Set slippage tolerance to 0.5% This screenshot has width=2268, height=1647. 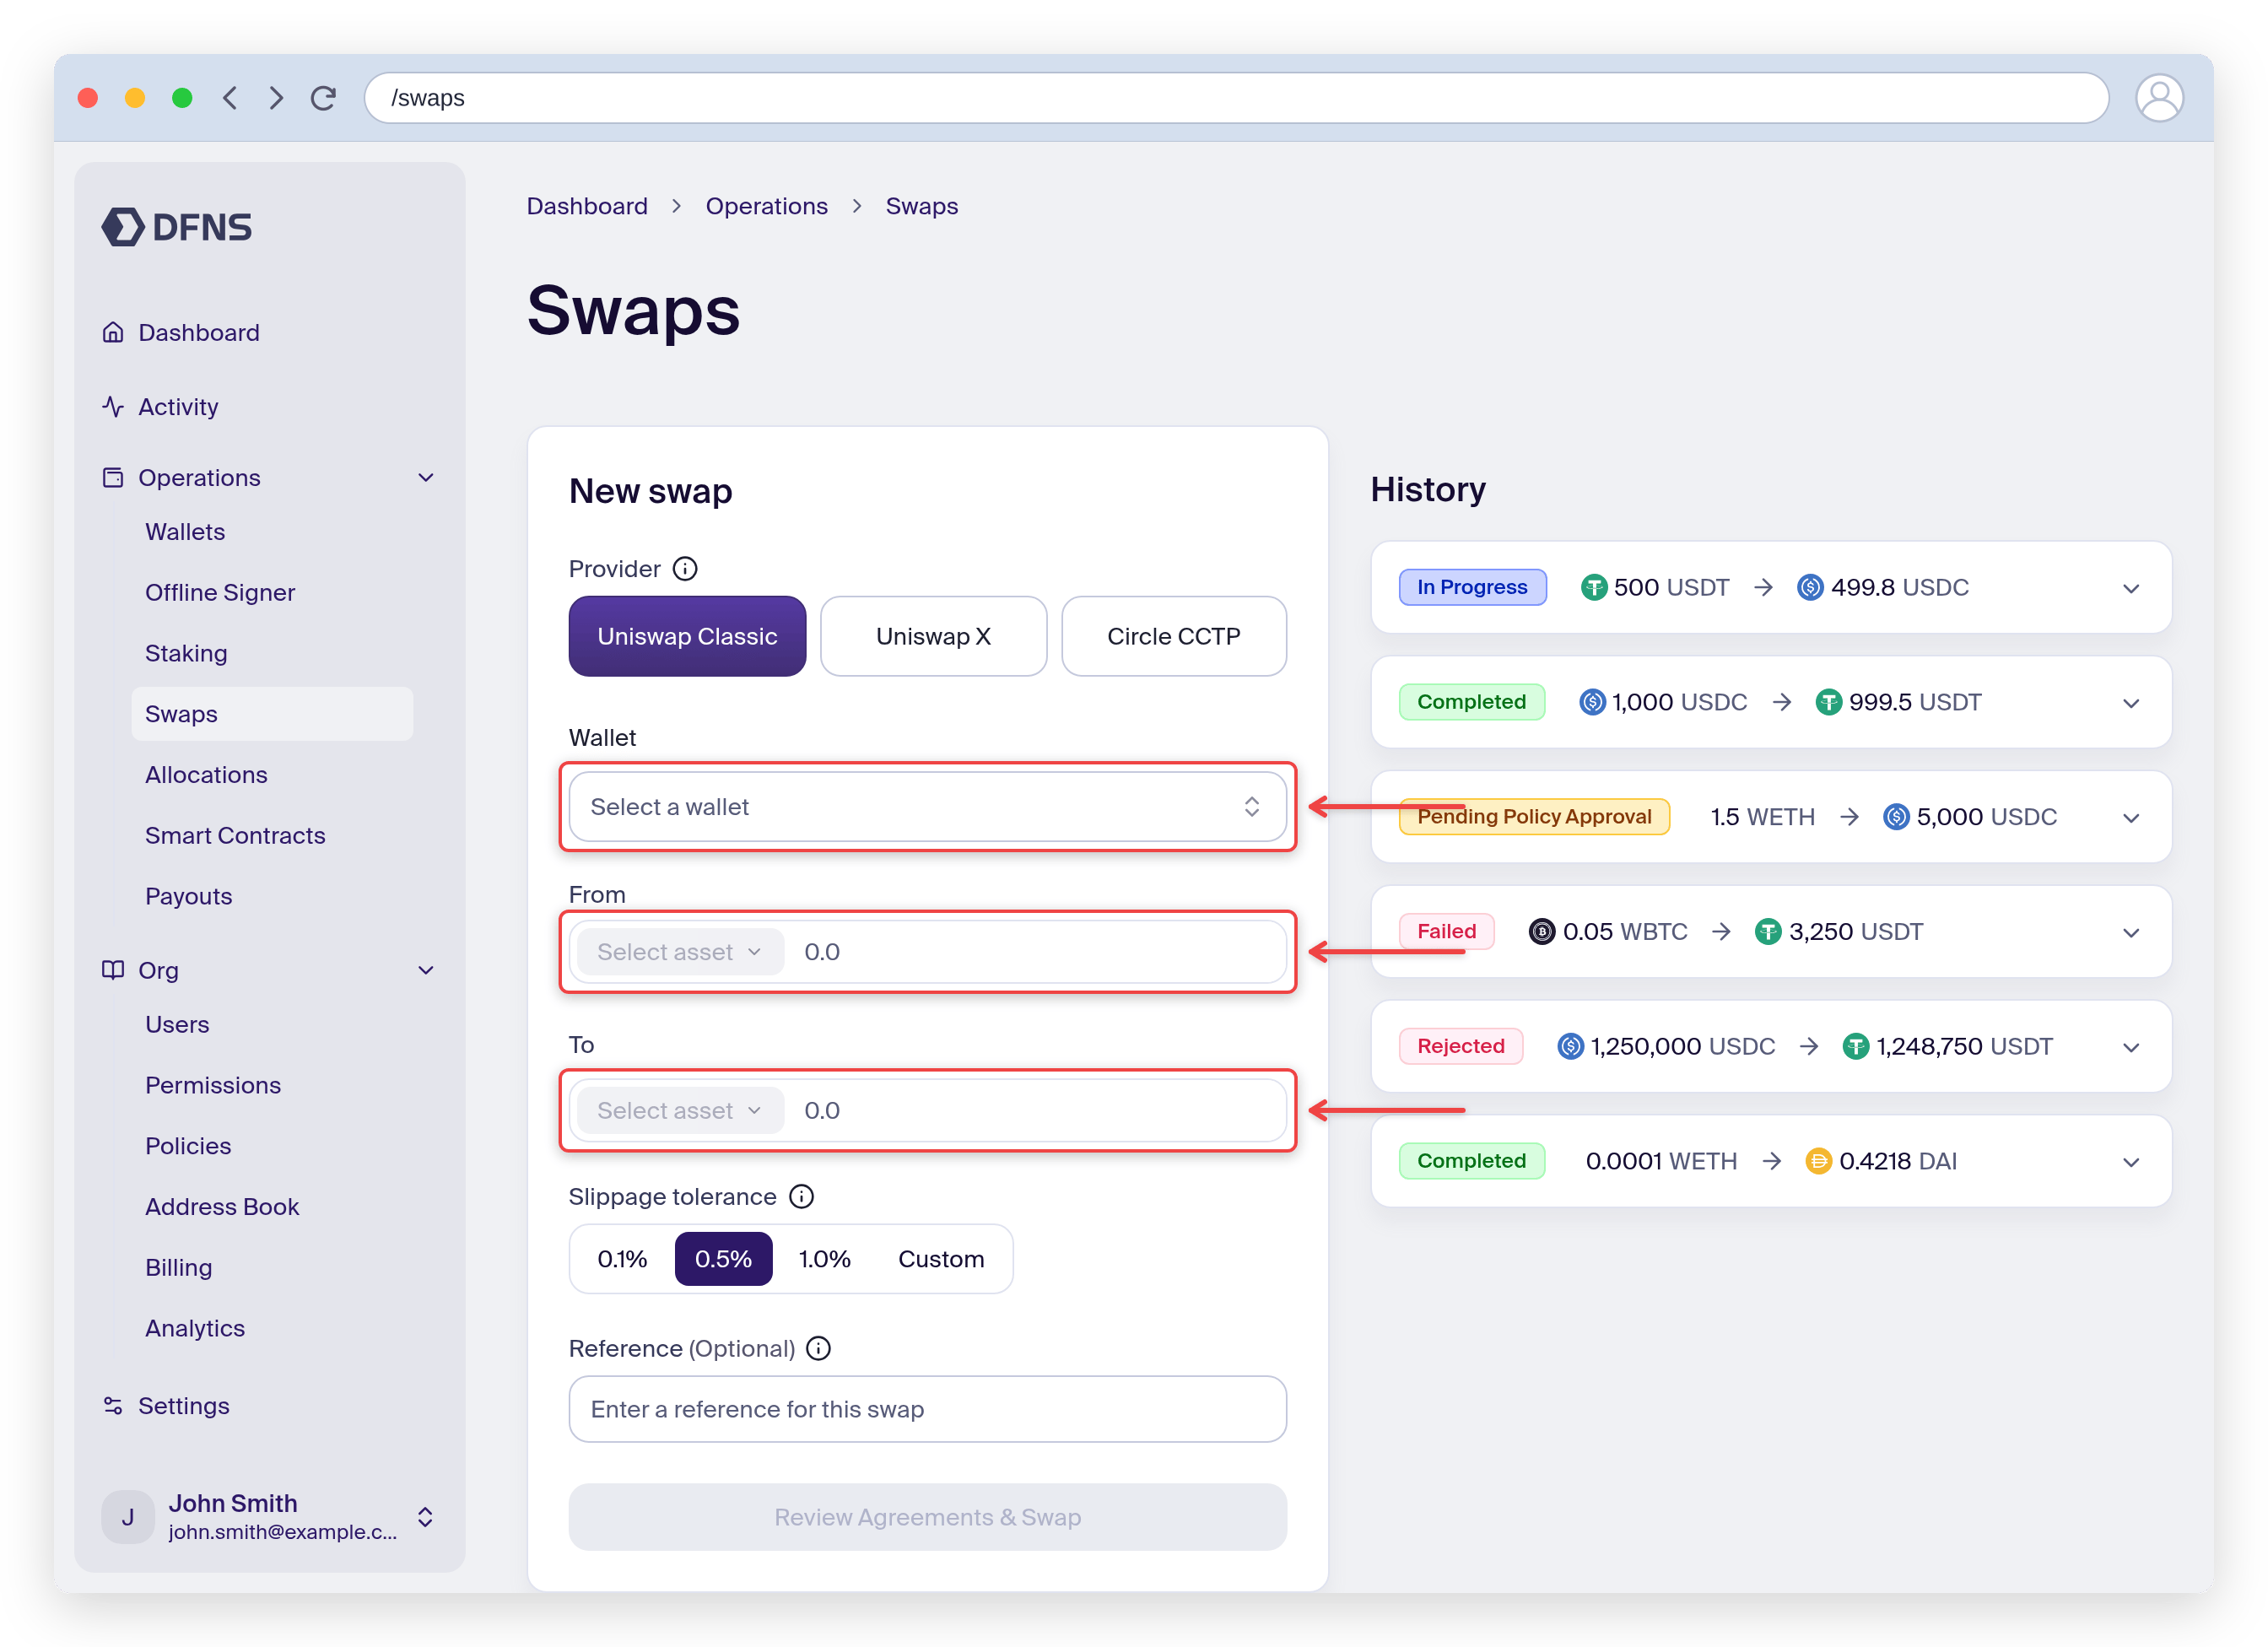click(x=723, y=1259)
